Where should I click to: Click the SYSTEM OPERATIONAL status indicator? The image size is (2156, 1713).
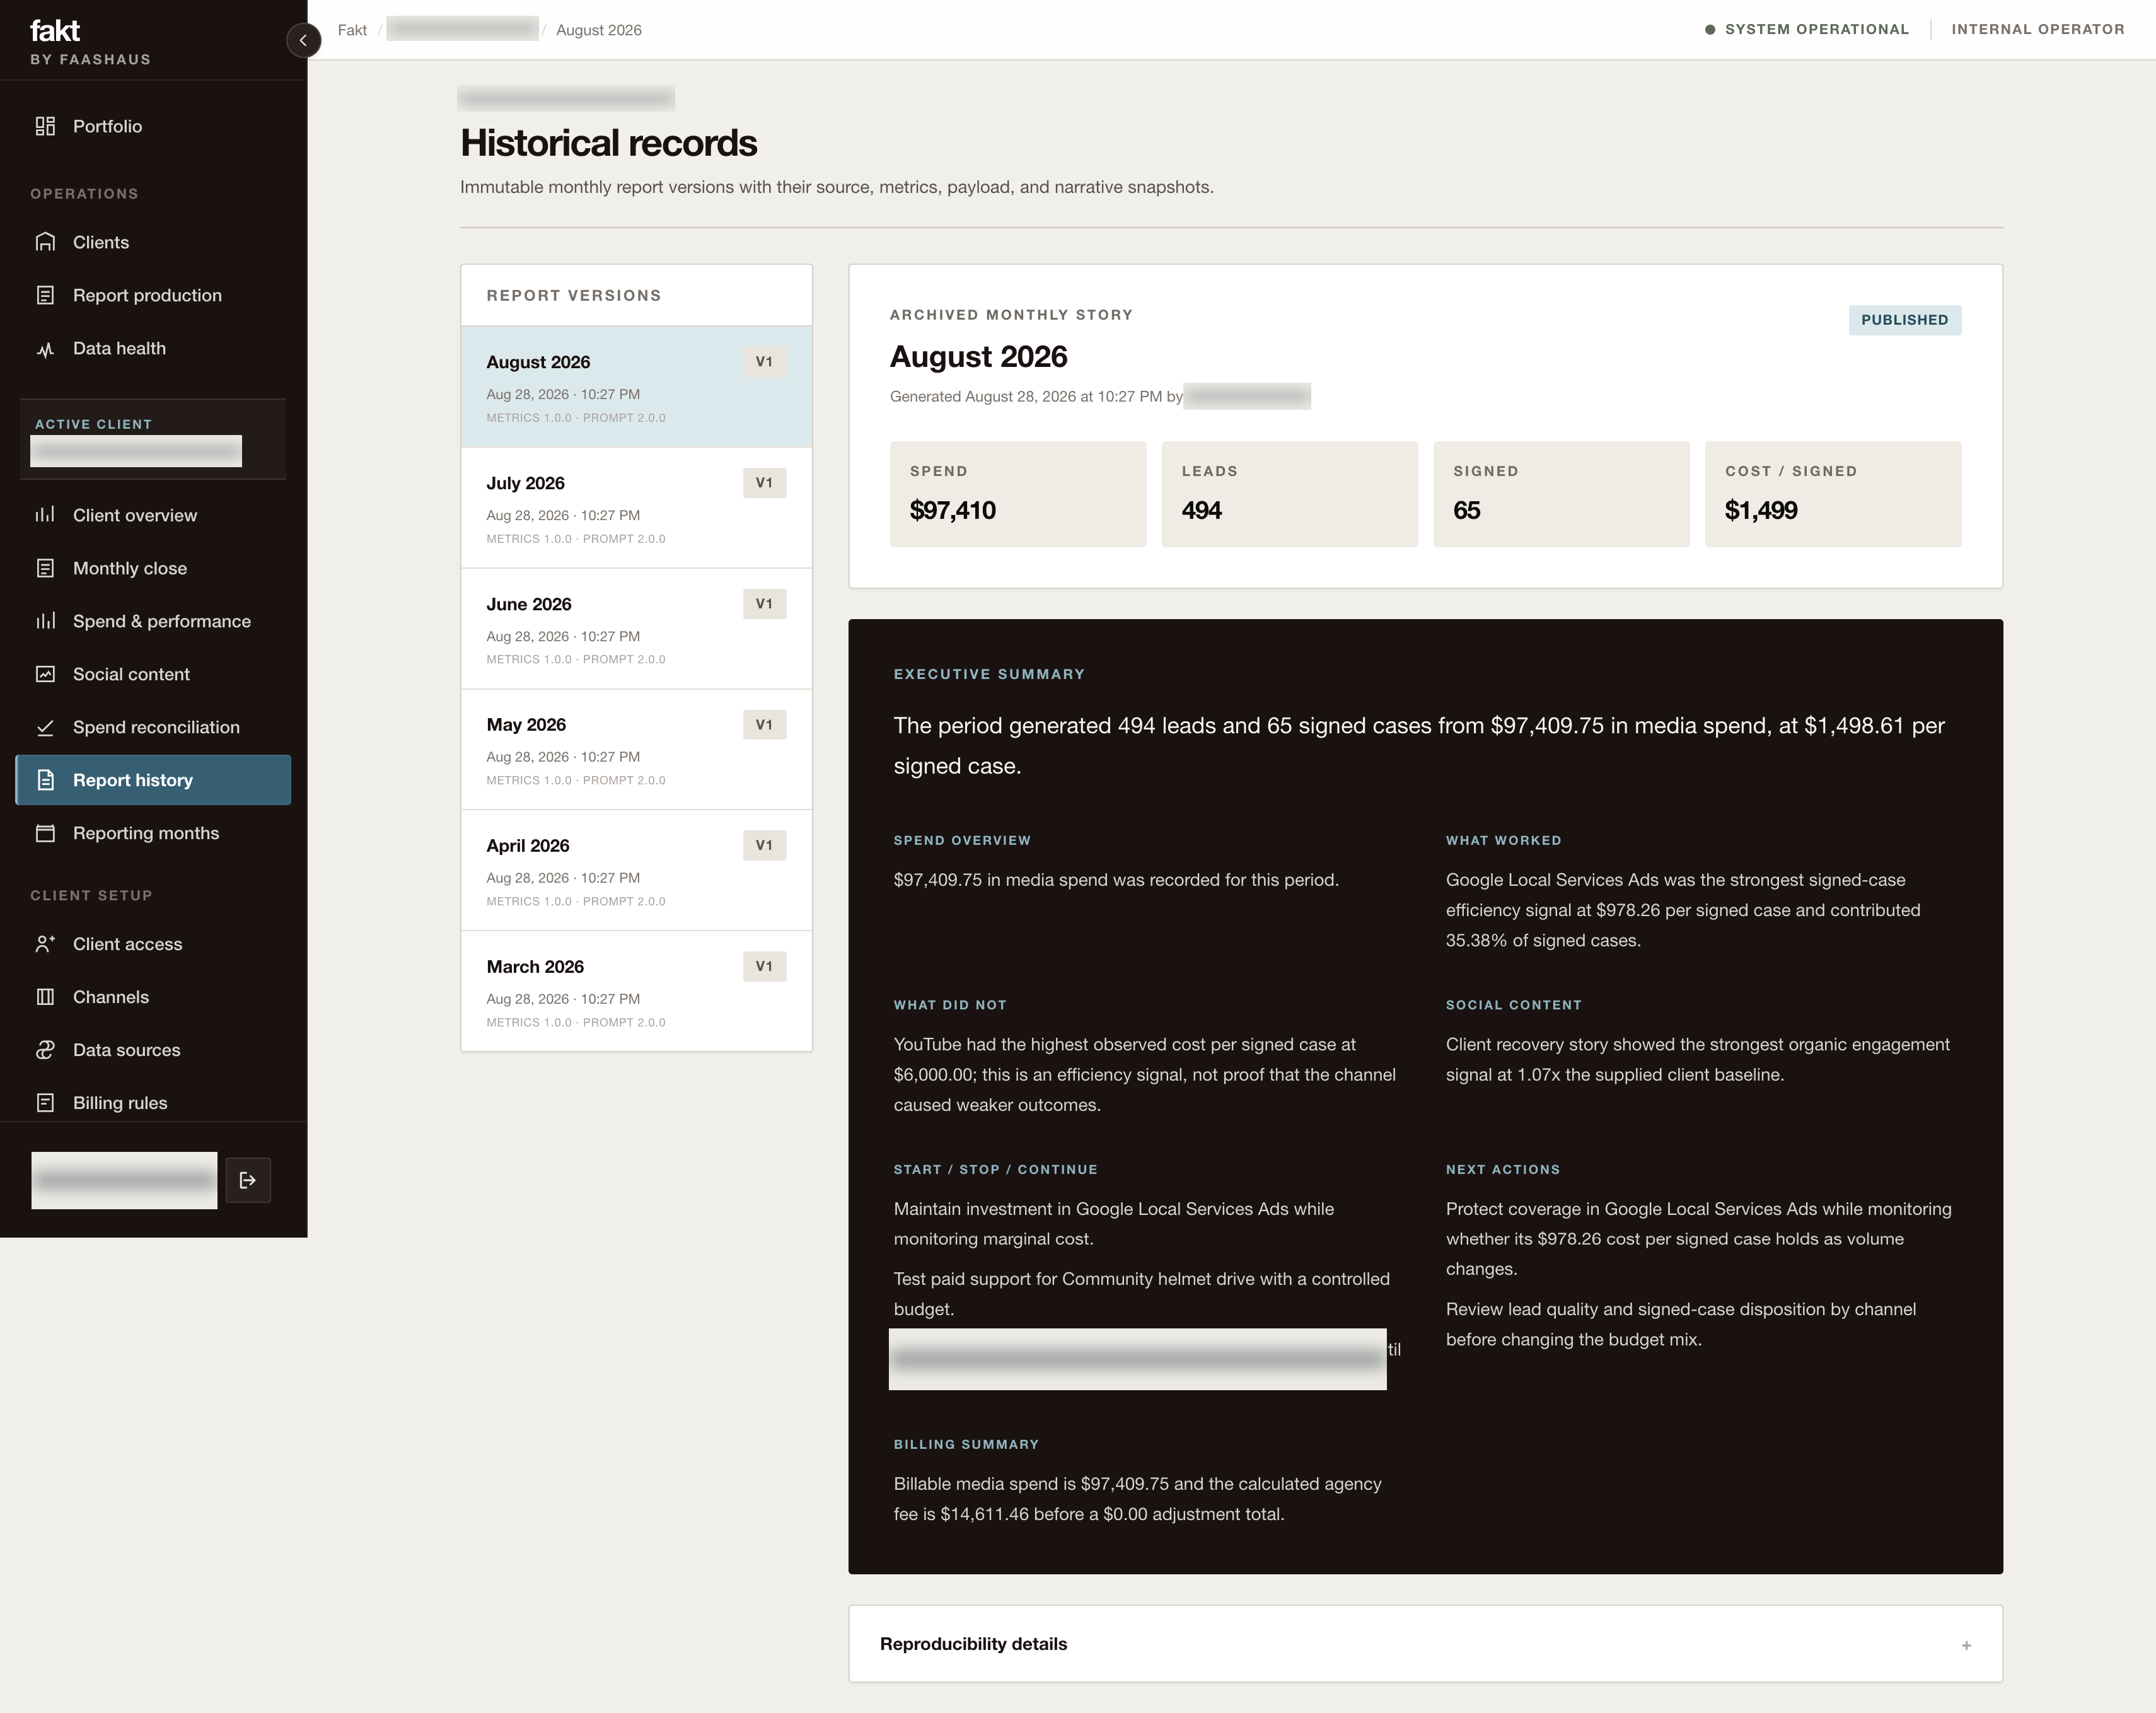click(x=1806, y=29)
